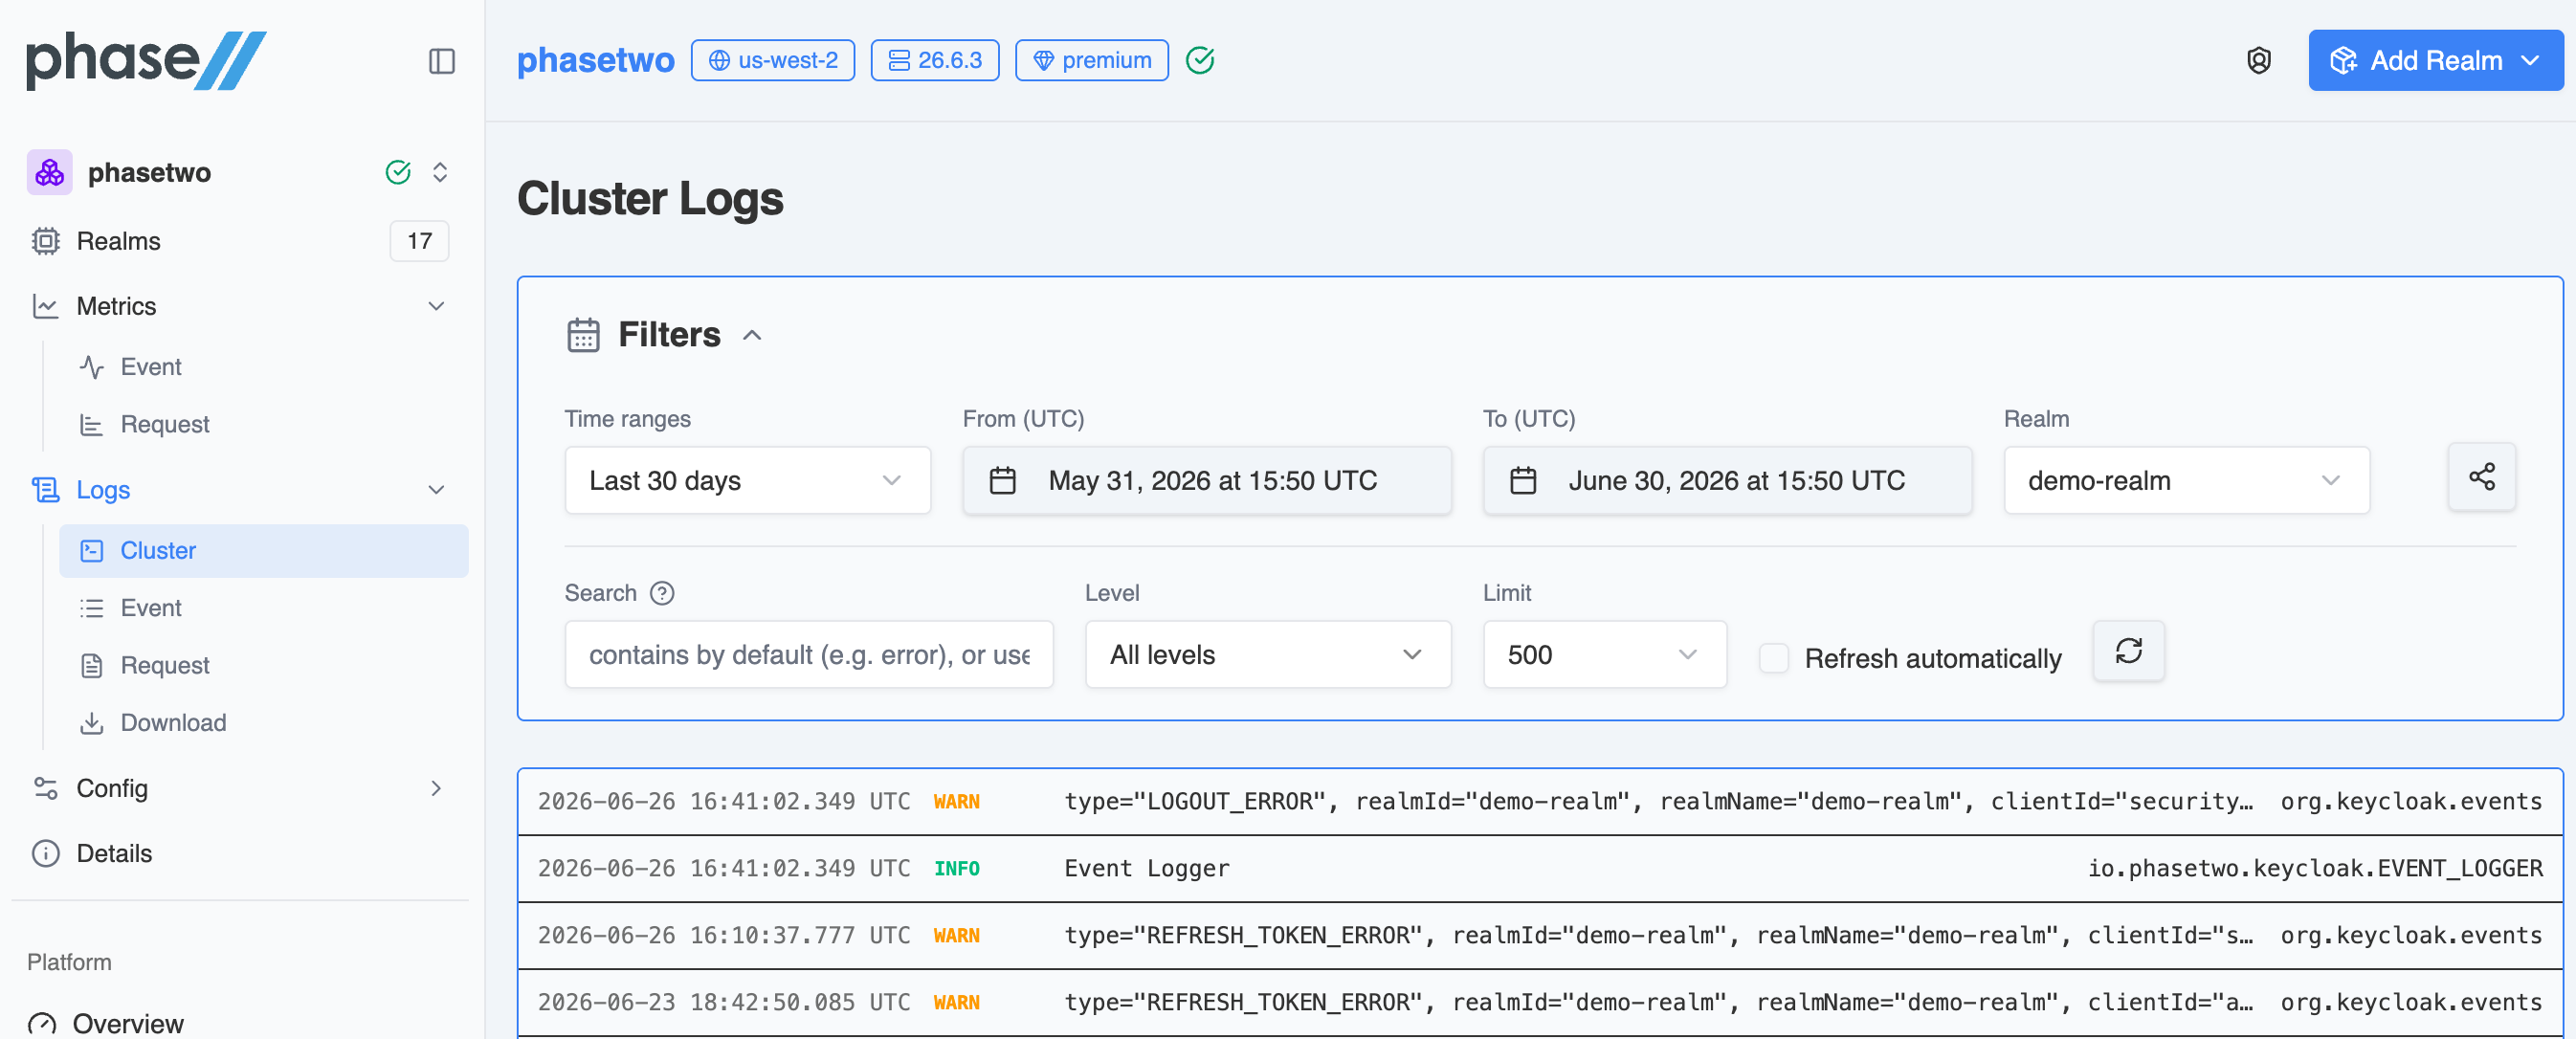Toggle the sidebar collapse icon
The height and width of the screenshot is (1039, 2576).
tap(441, 61)
